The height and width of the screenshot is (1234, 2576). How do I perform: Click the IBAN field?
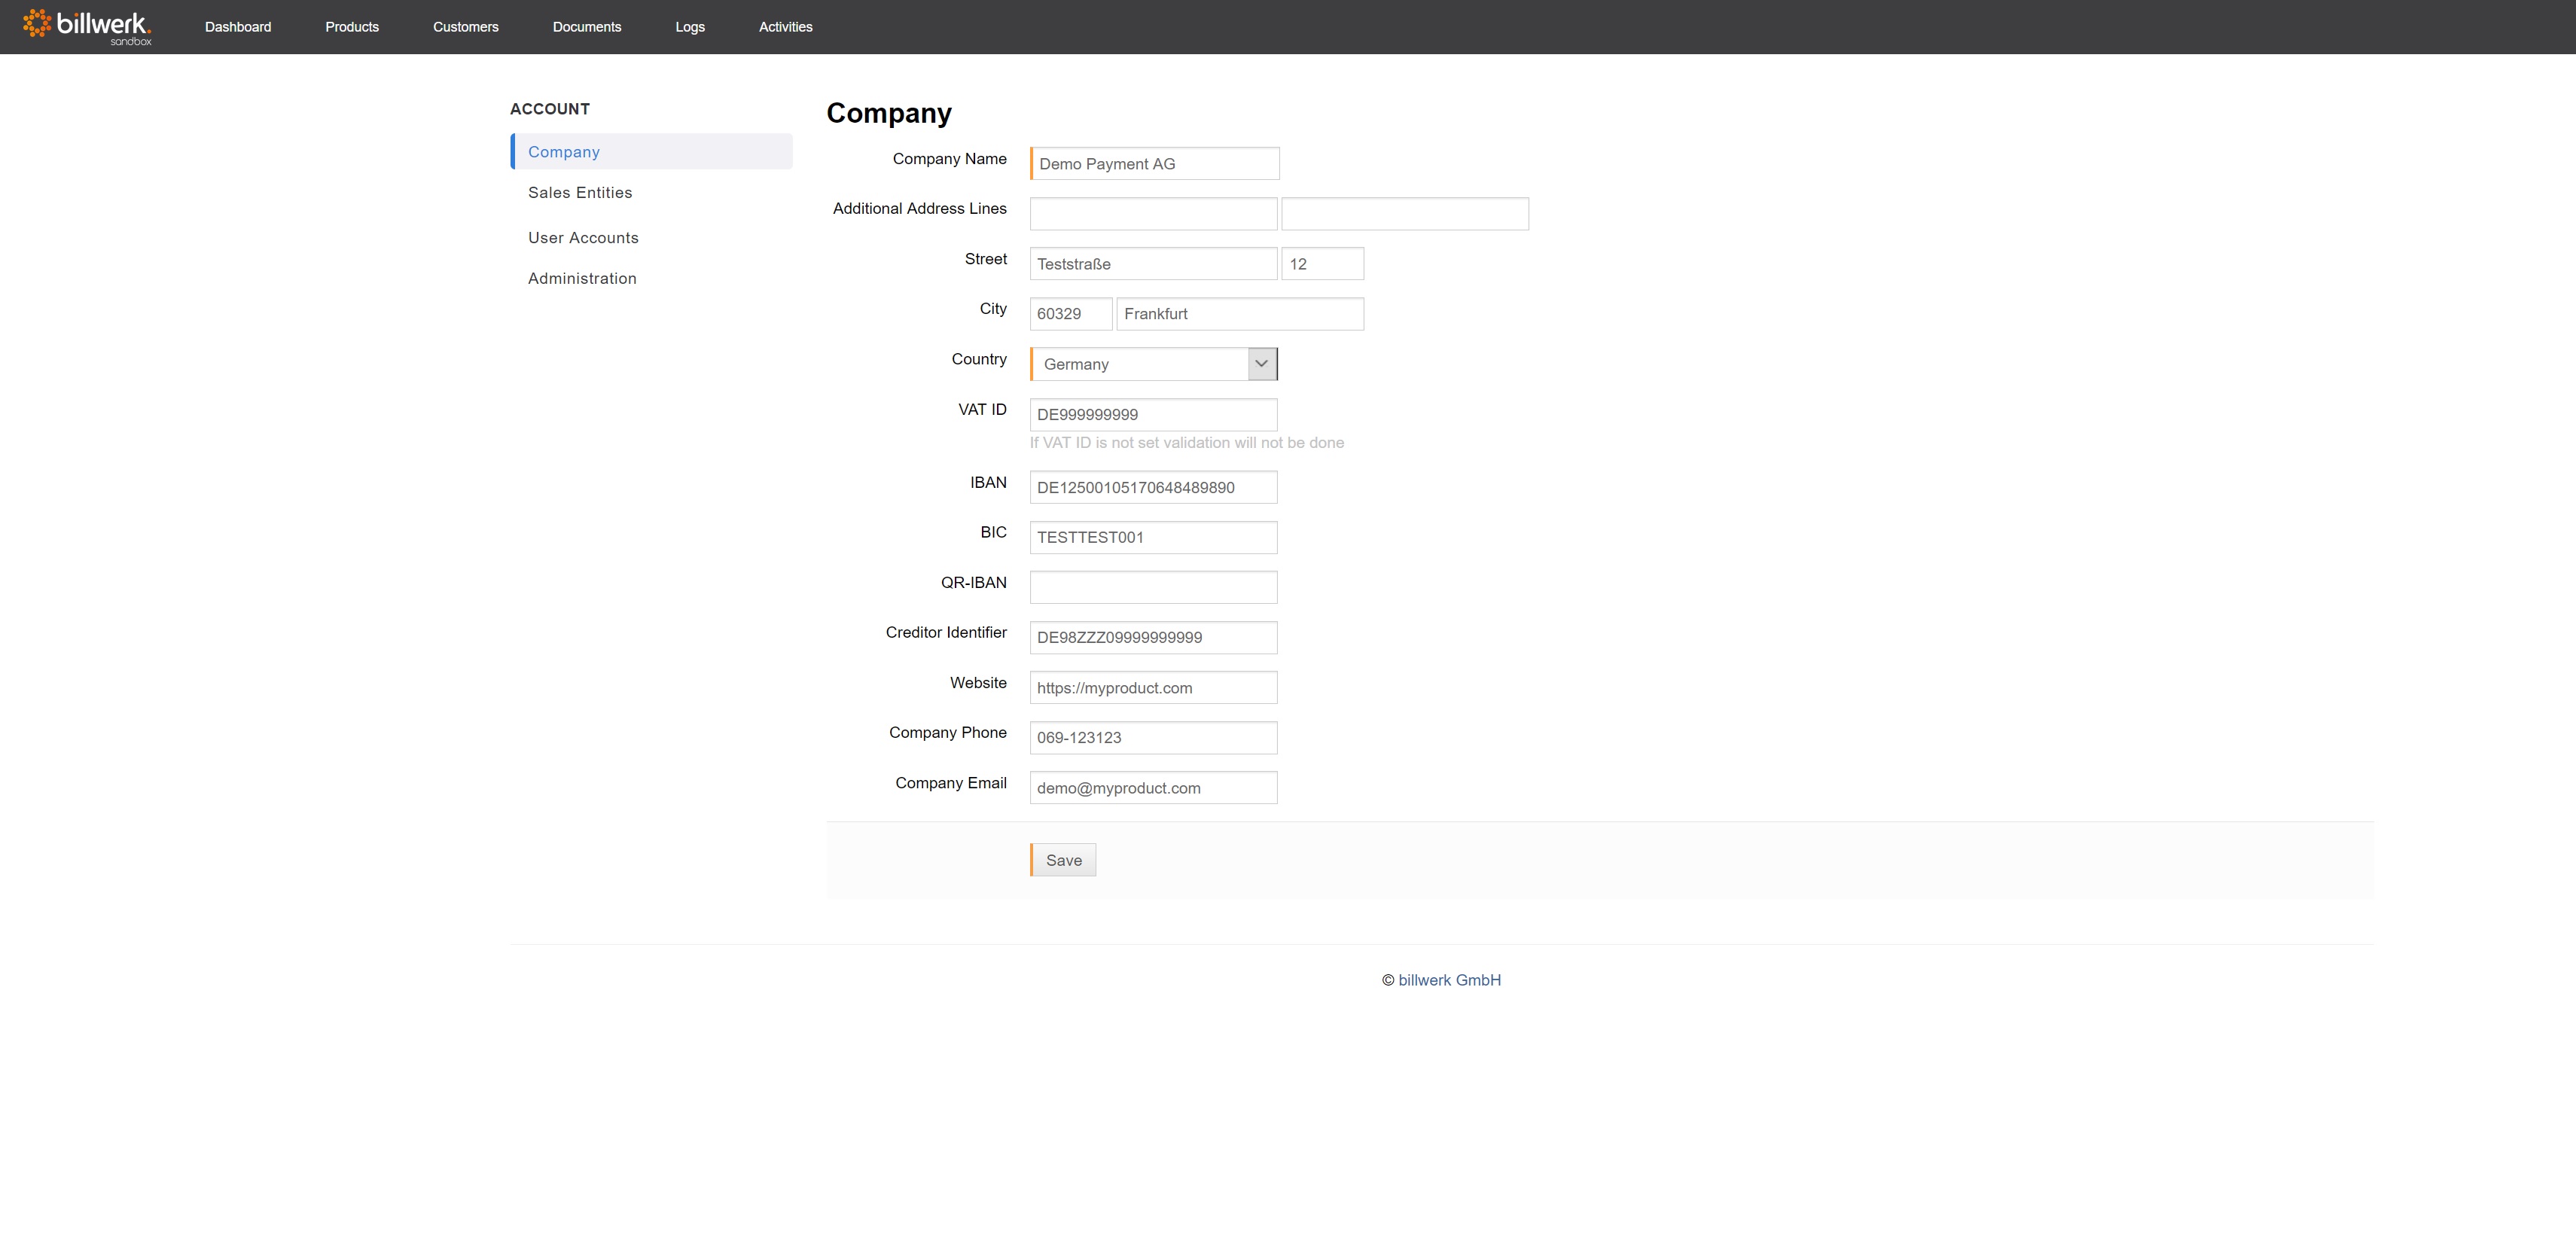click(x=1154, y=488)
